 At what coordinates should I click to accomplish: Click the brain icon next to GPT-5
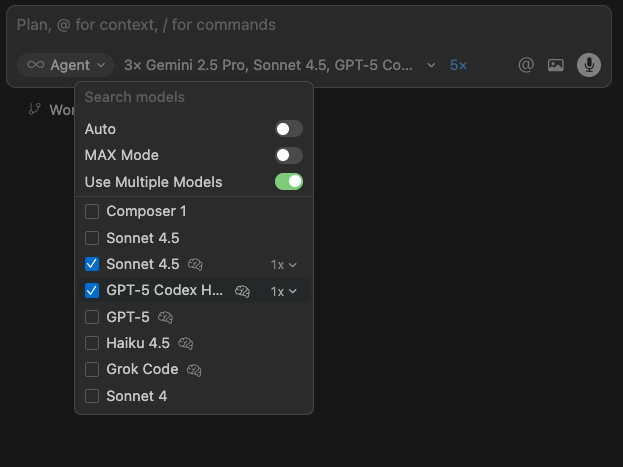pyautogui.click(x=165, y=317)
